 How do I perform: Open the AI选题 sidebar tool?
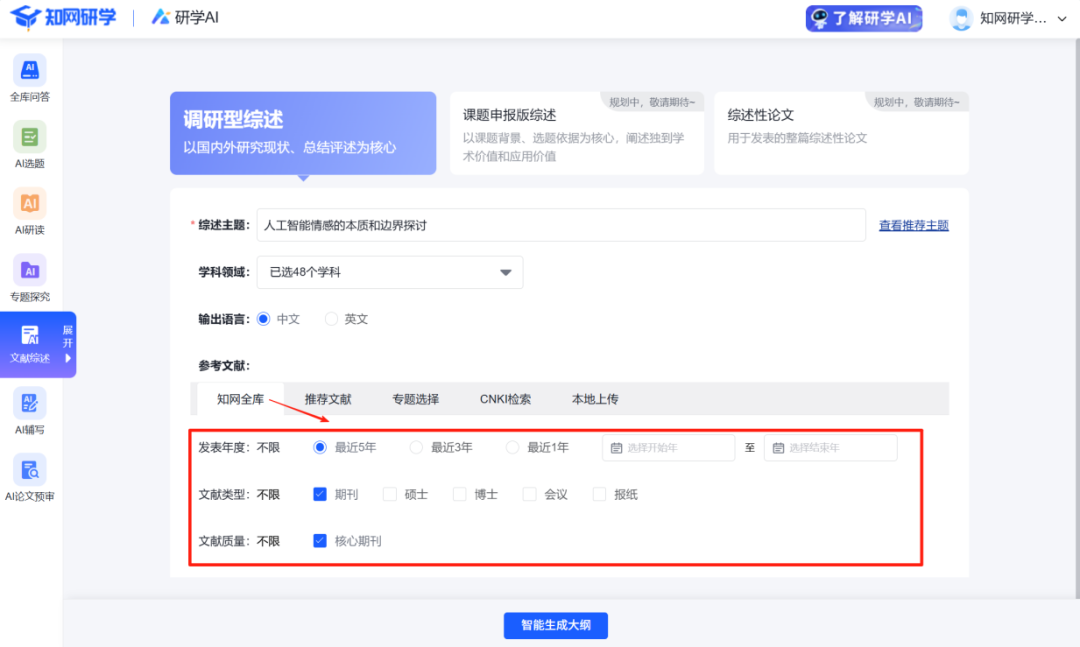coord(30,138)
